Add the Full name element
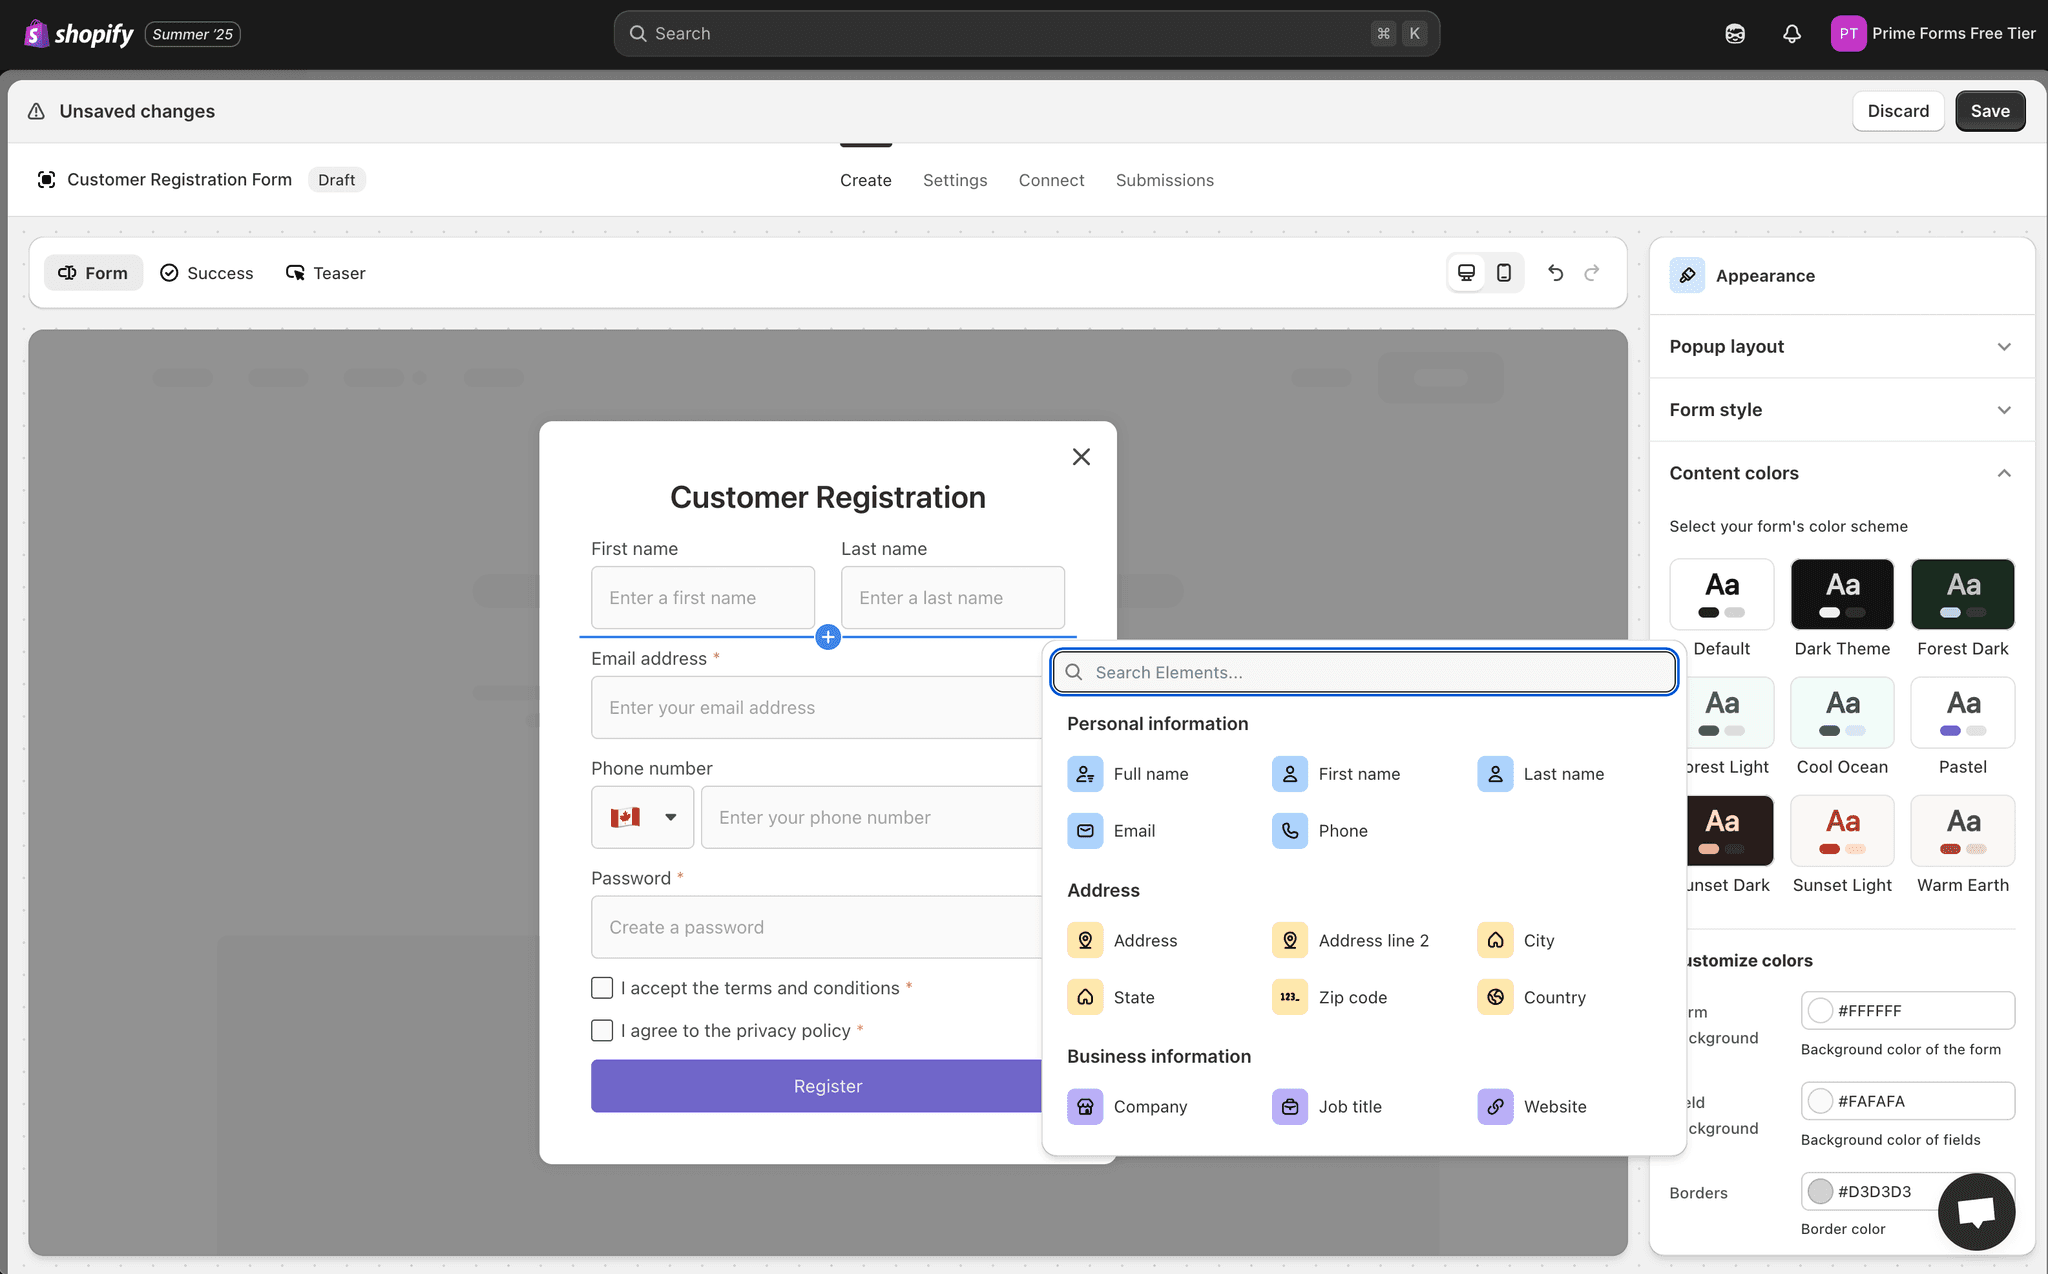 [x=1128, y=774]
